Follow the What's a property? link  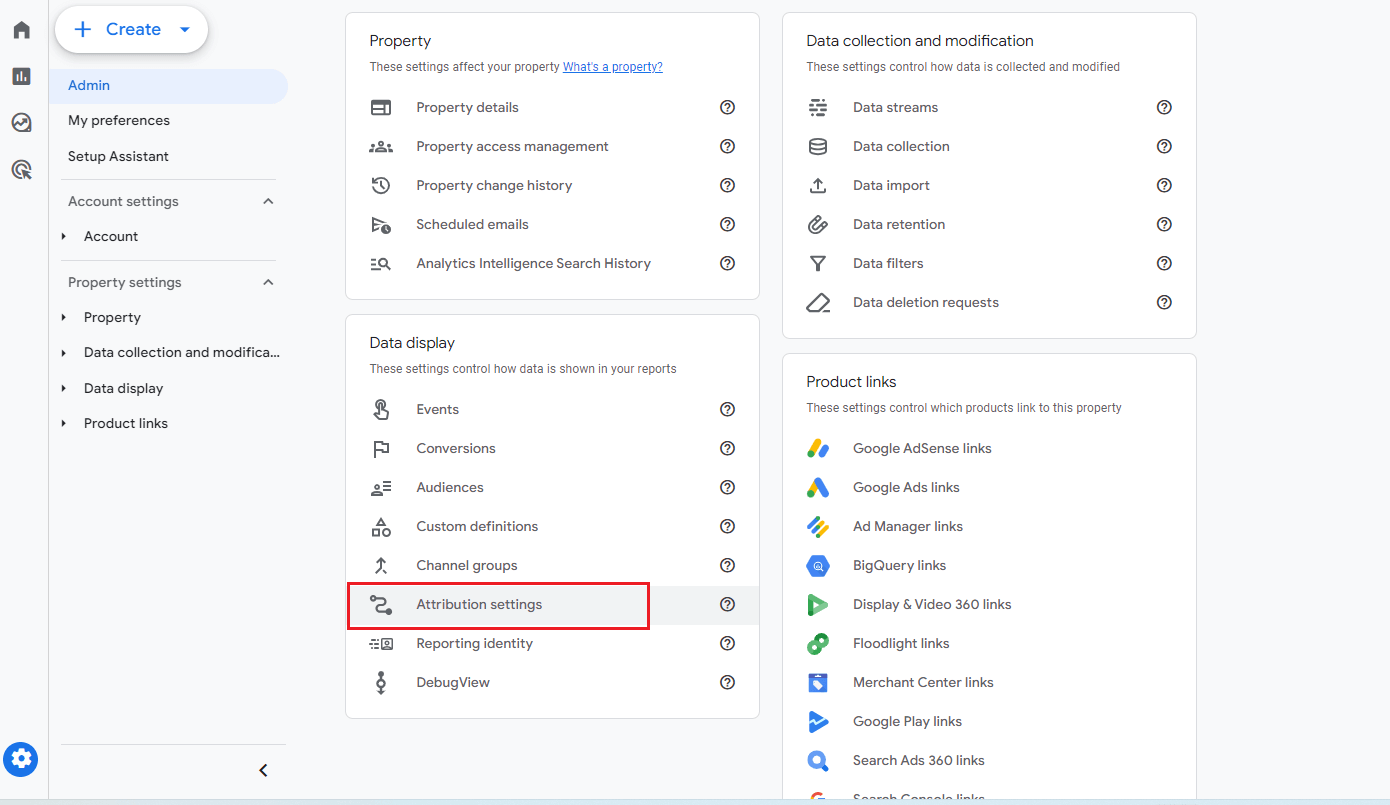pos(613,67)
